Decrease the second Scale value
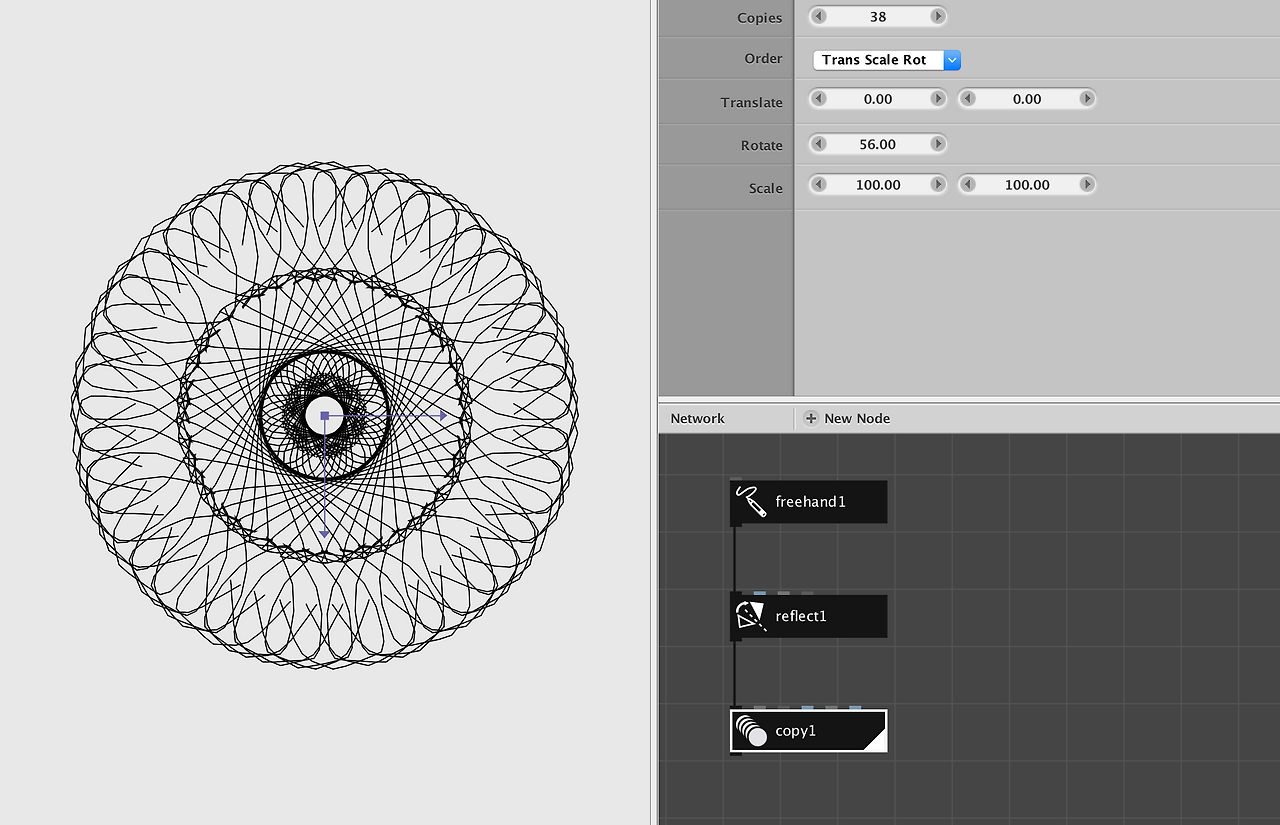Screen dimensions: 1280x825 [x=968, y=184]
